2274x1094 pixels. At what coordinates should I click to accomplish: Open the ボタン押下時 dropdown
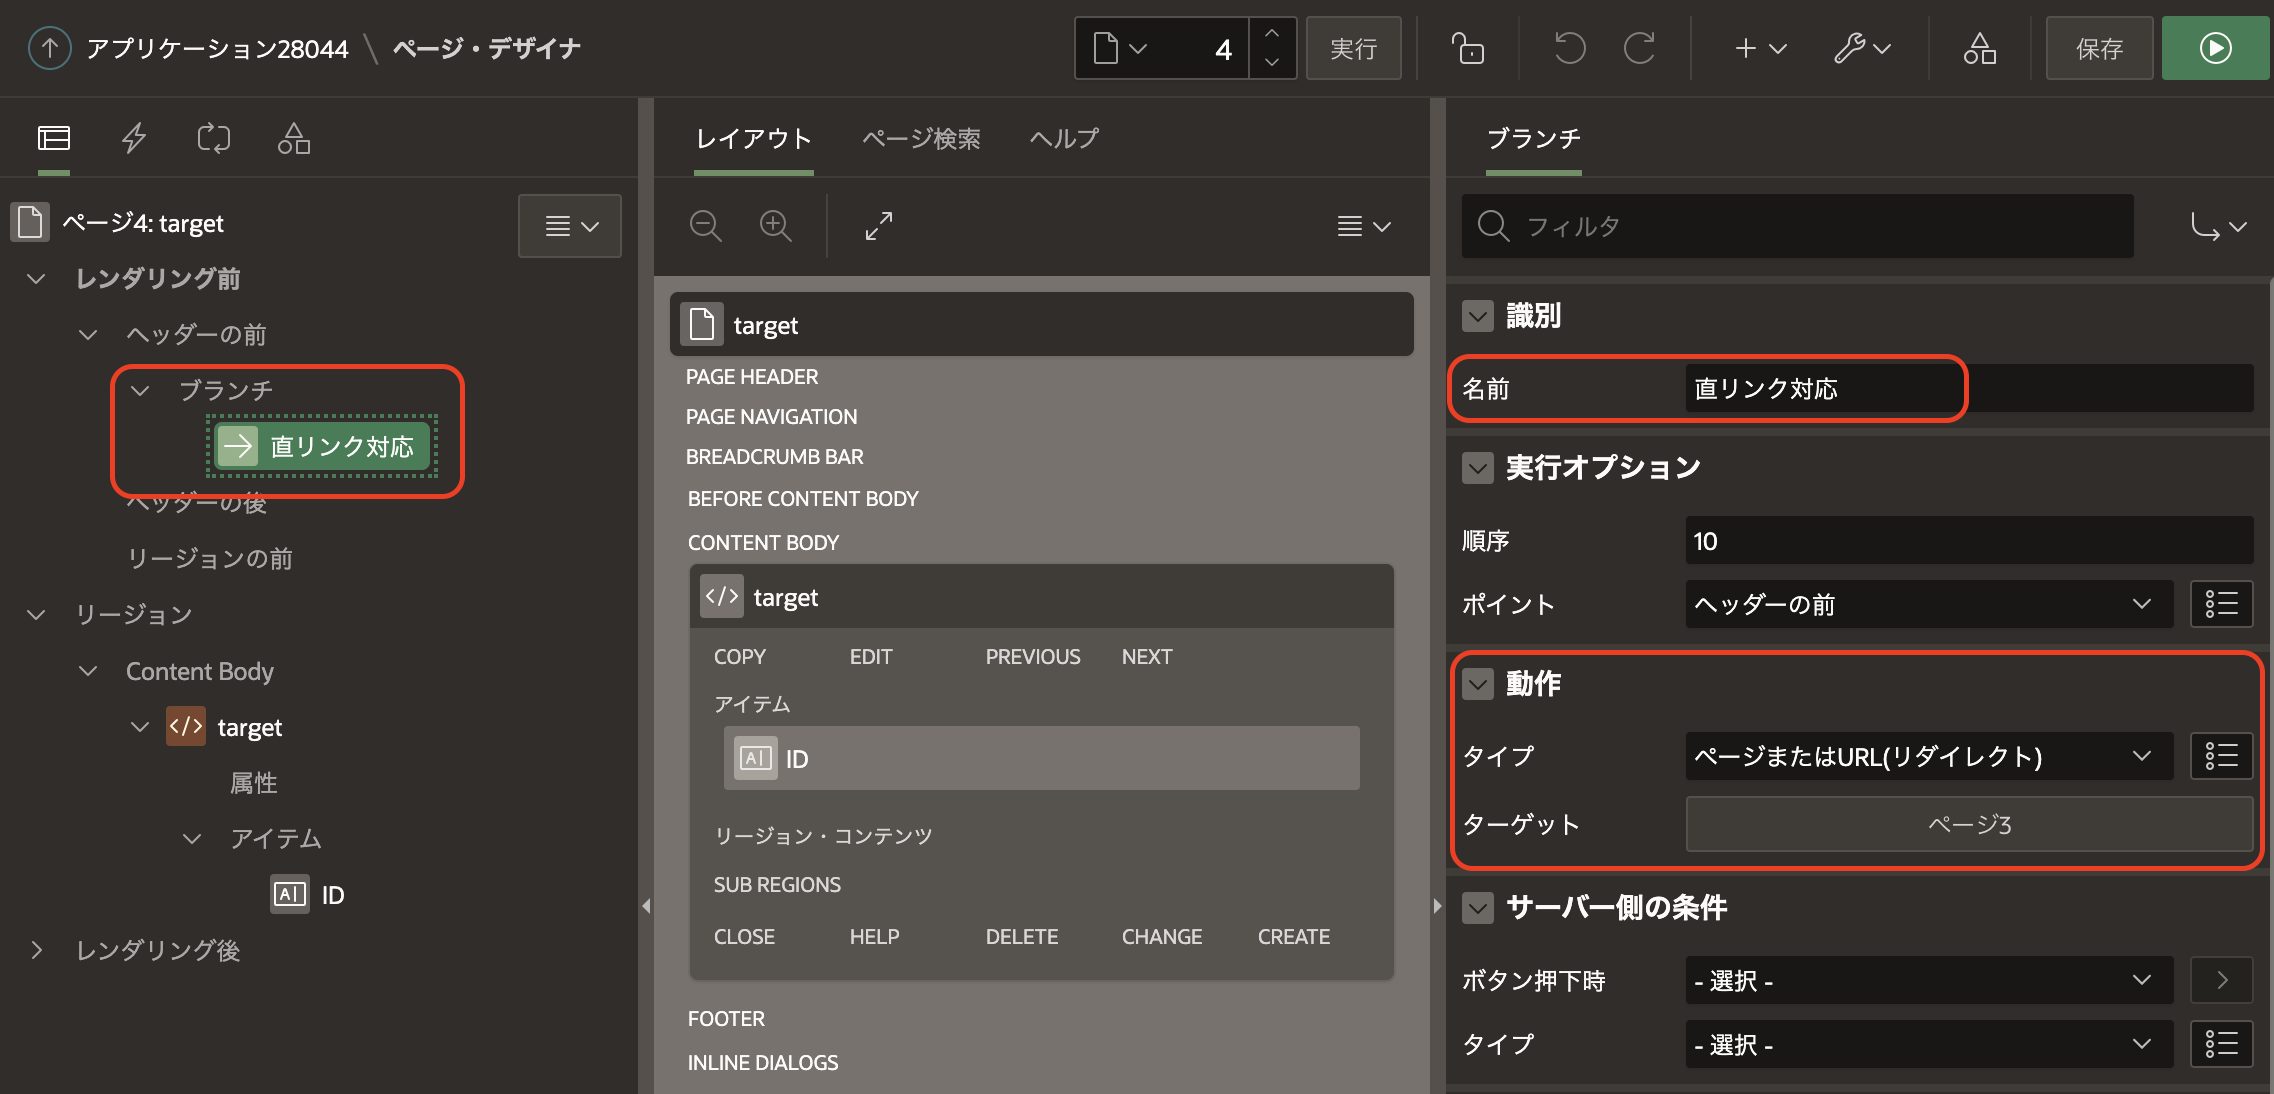[1929, 980]
